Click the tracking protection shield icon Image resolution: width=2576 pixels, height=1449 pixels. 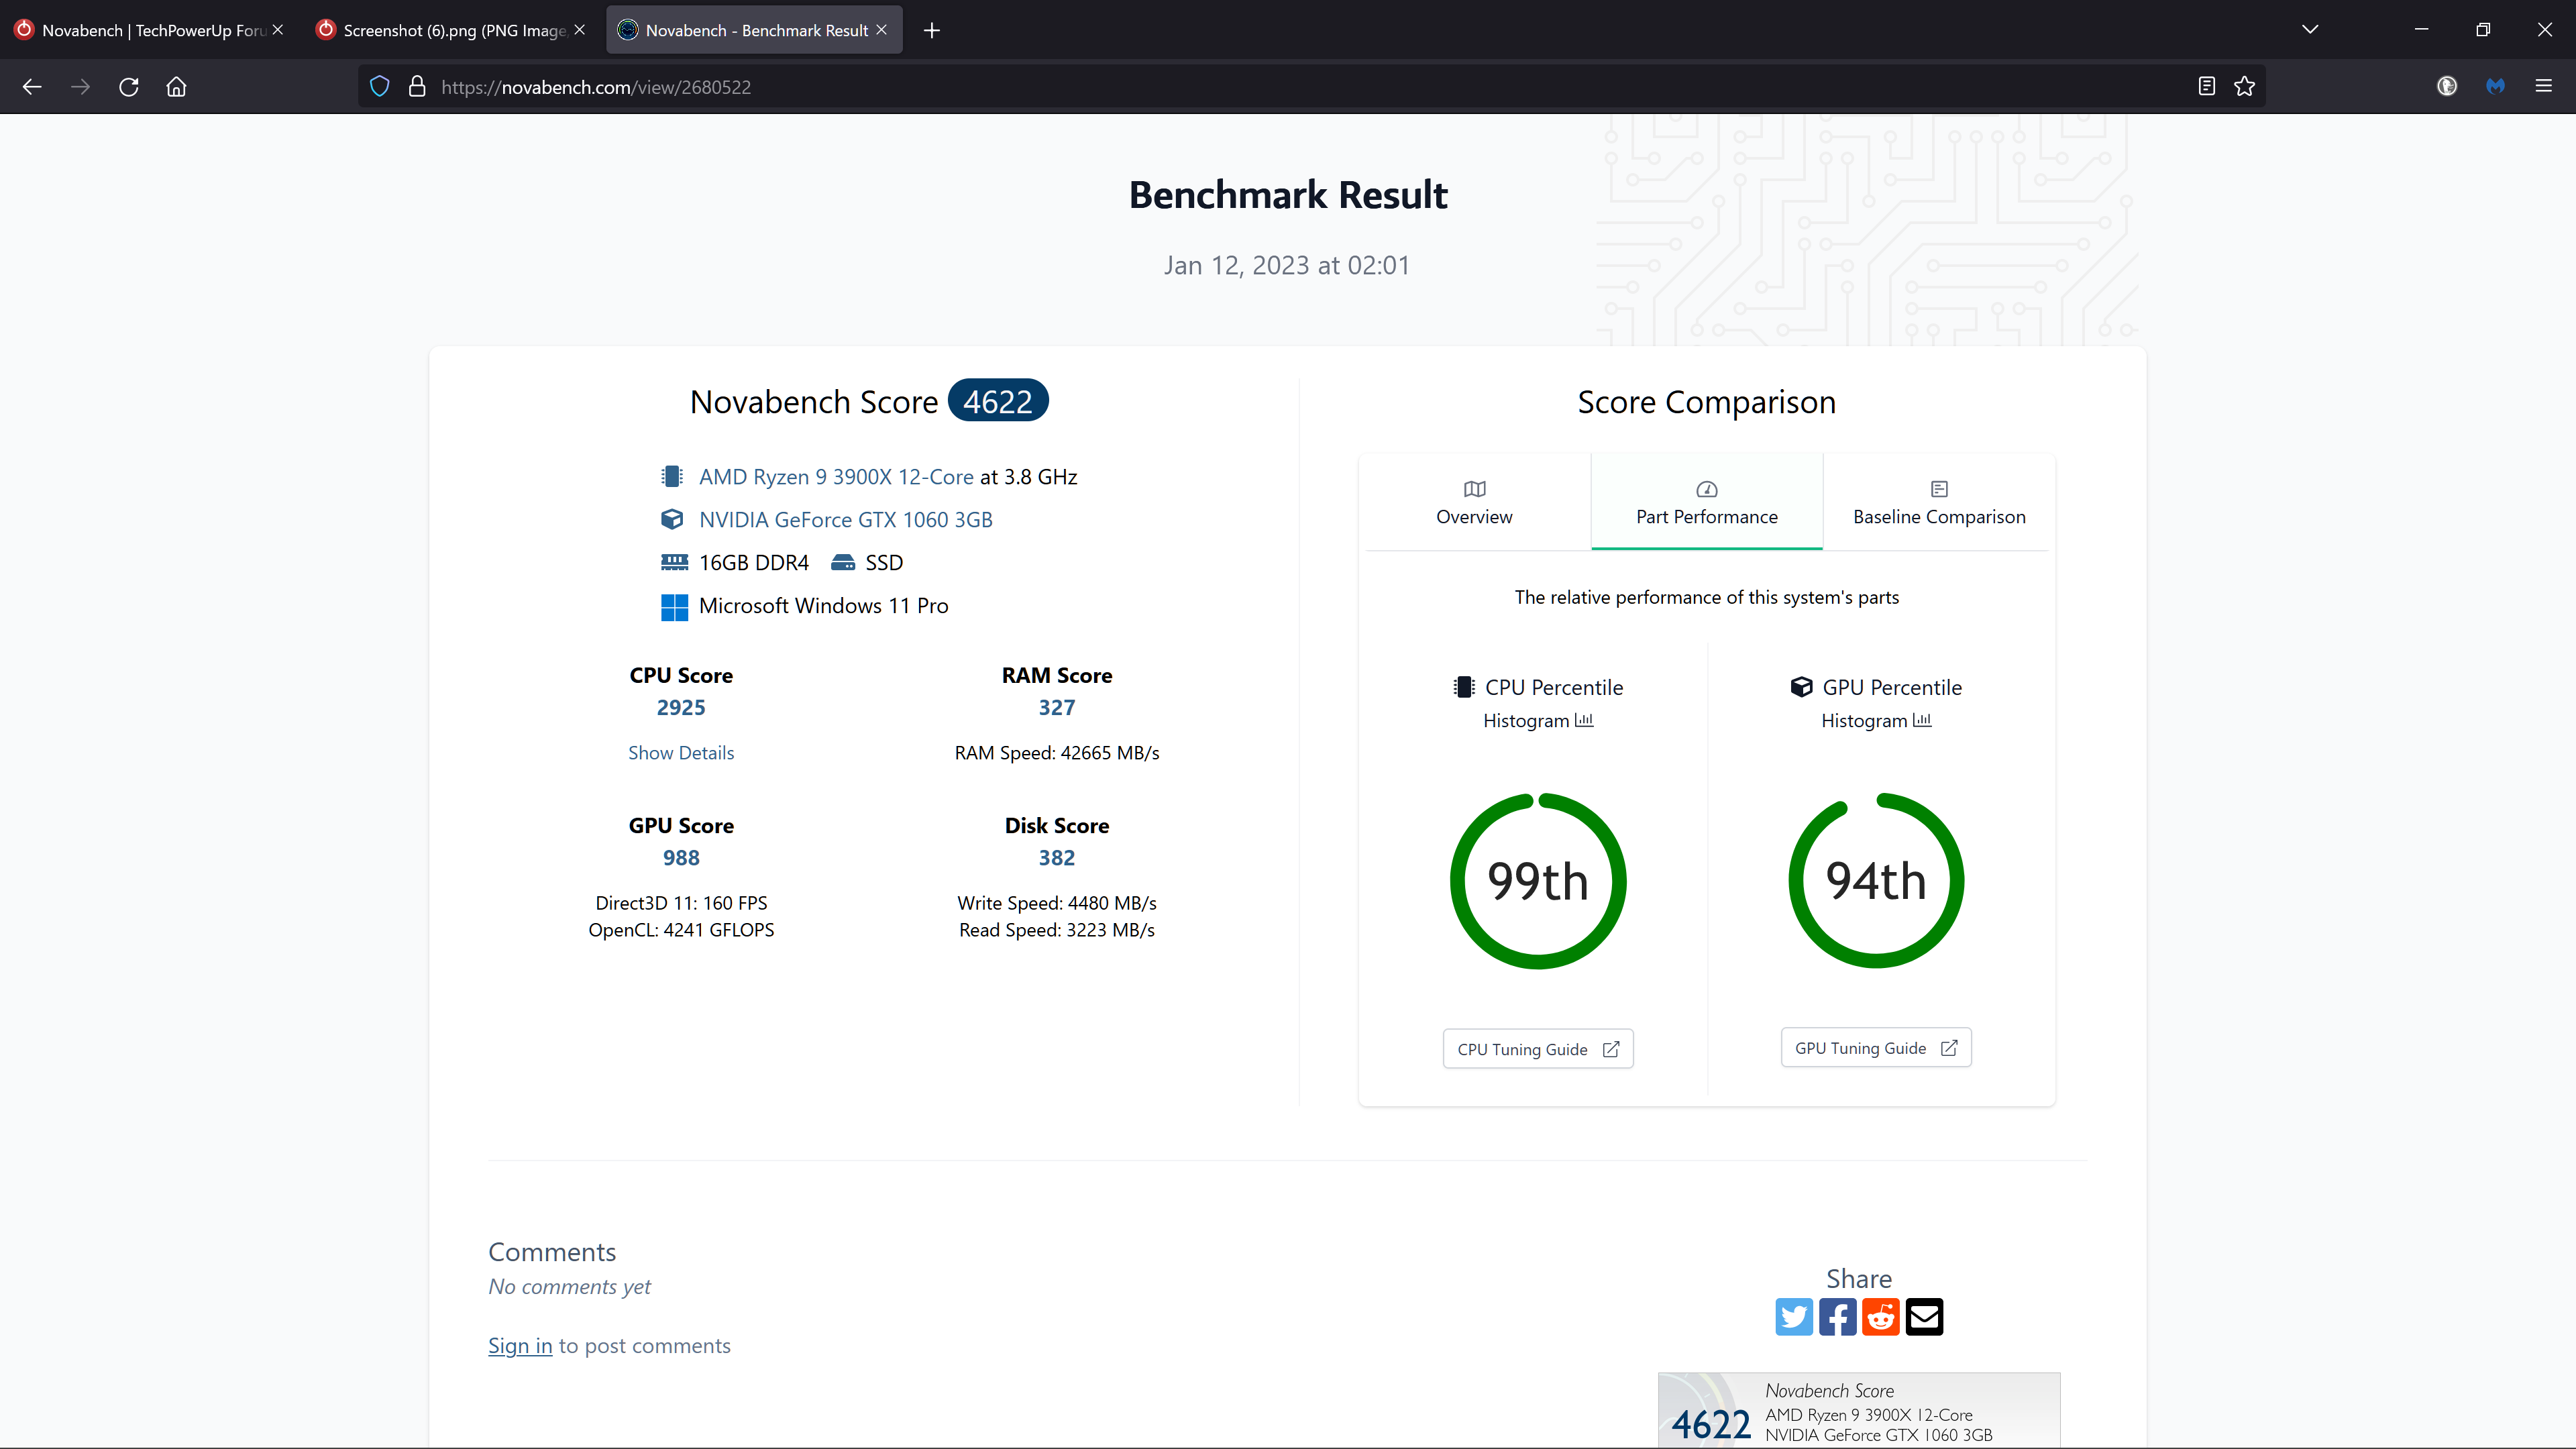[379, 87]
